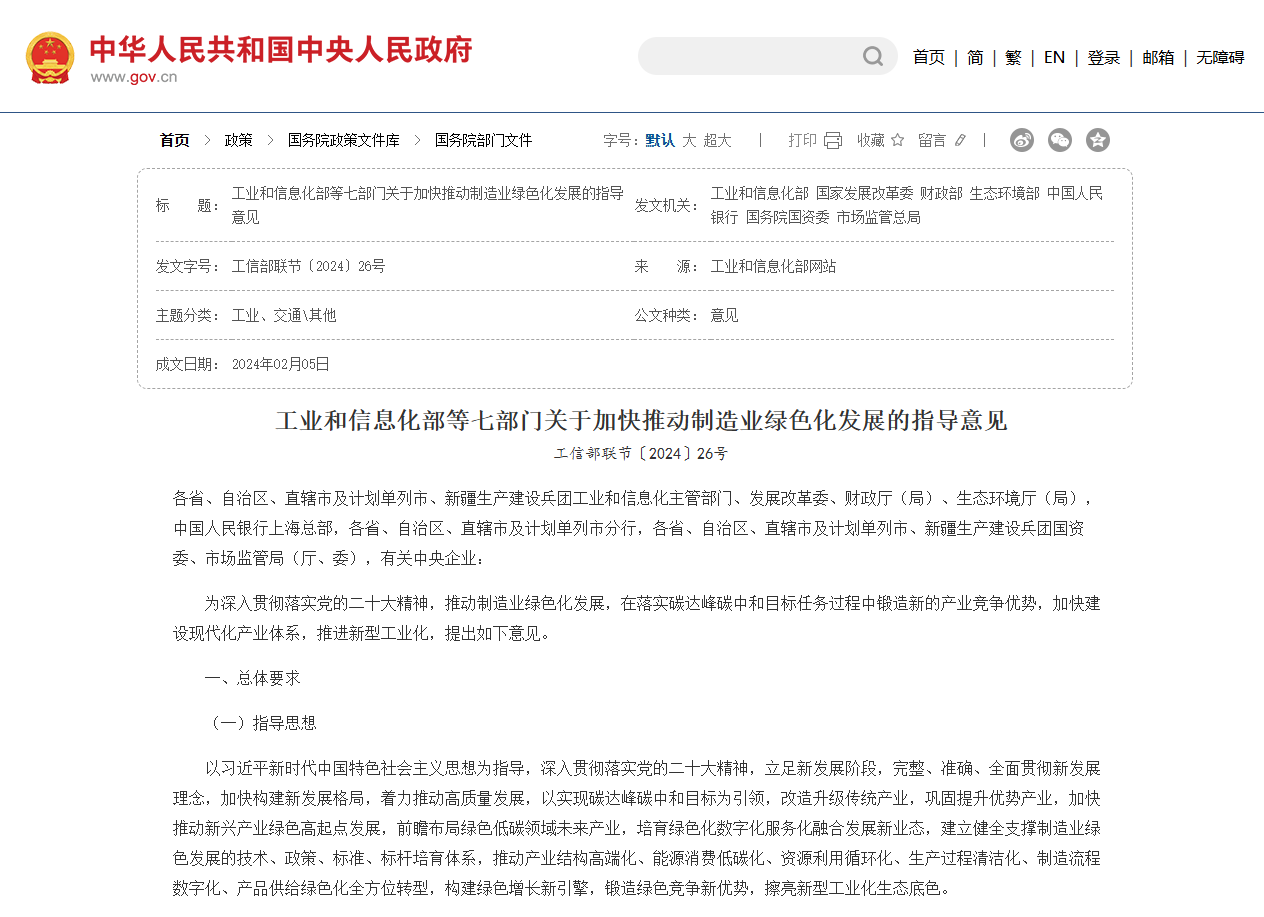
Task: Click the site title 中华人民共和国中央人民政府
Action: [281, 49]
